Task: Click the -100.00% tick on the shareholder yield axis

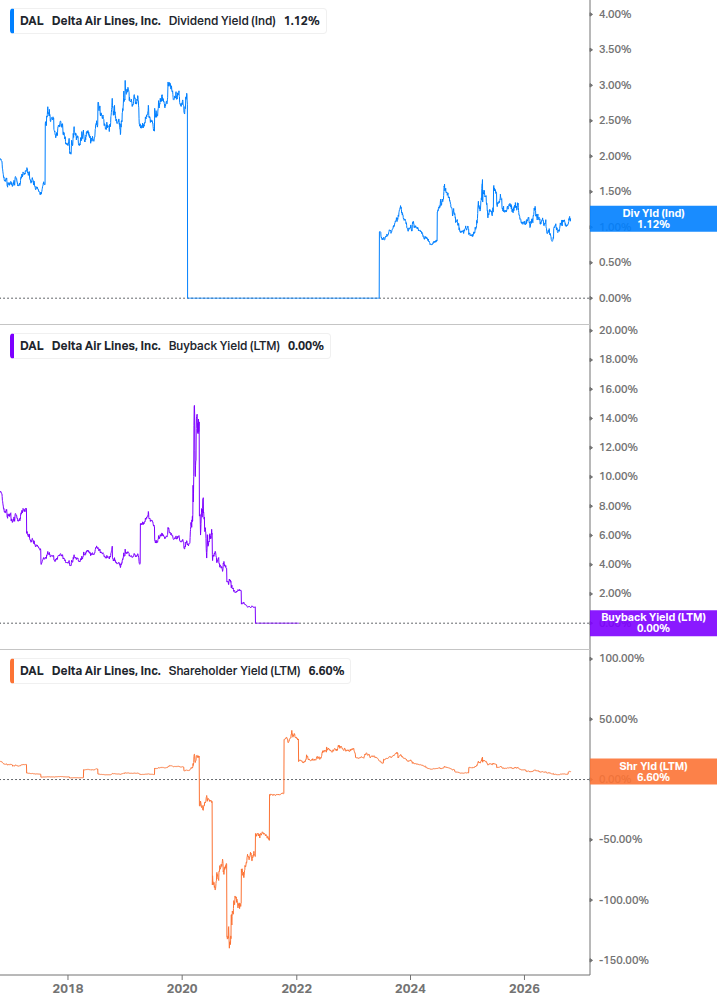Action: (x=623, y=901)
